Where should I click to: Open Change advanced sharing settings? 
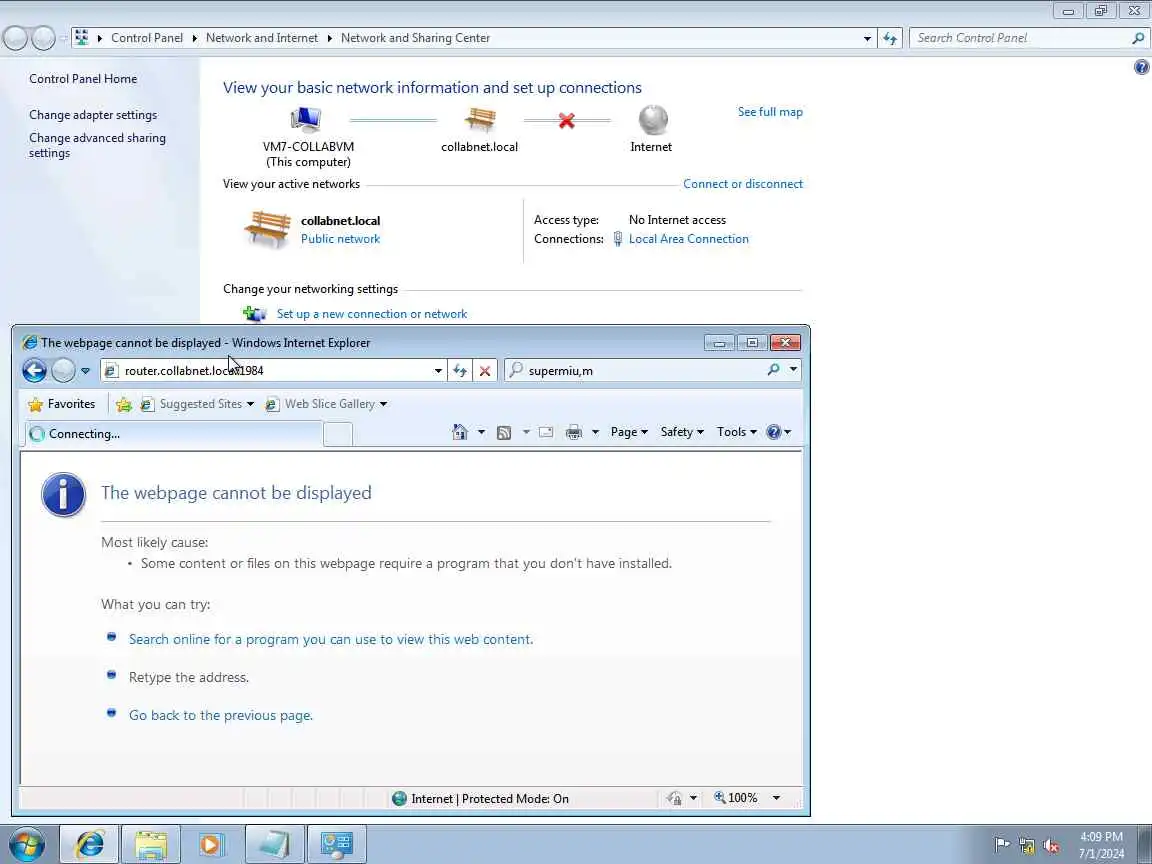pos(97,145)
